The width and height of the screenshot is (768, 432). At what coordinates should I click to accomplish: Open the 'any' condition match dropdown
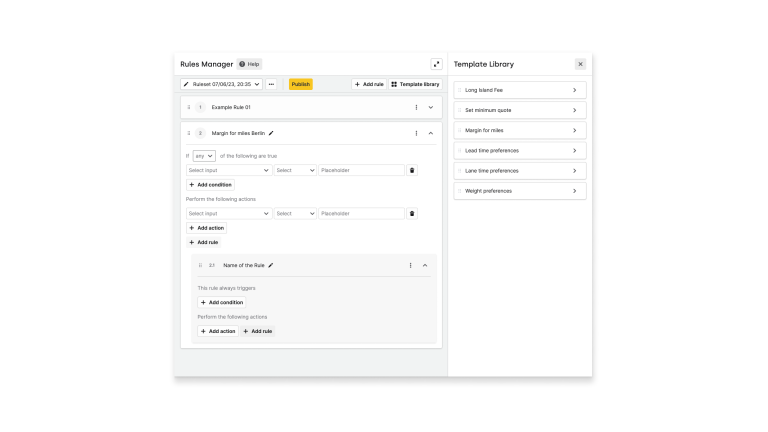click(x=204, y=156)
